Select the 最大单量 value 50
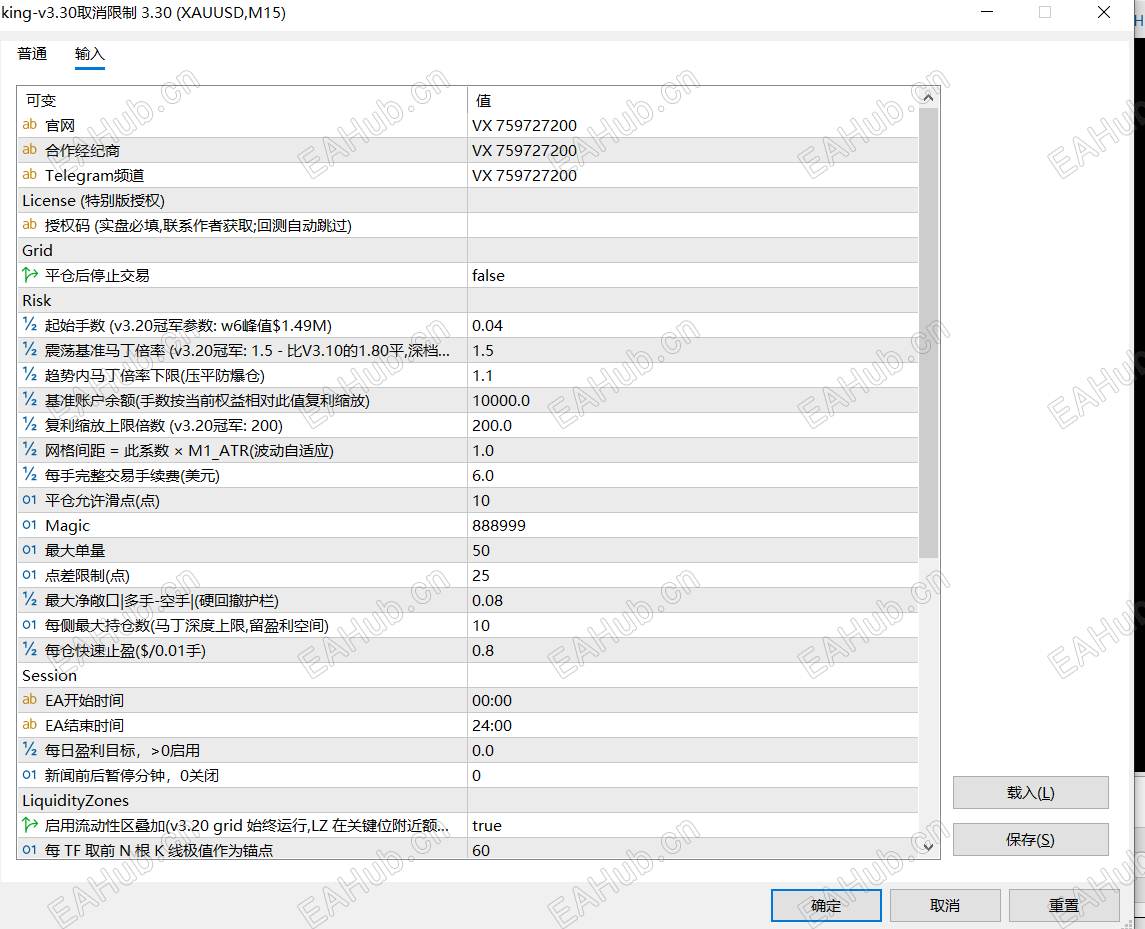1145x929 pixels. click(x=692, y=551)
